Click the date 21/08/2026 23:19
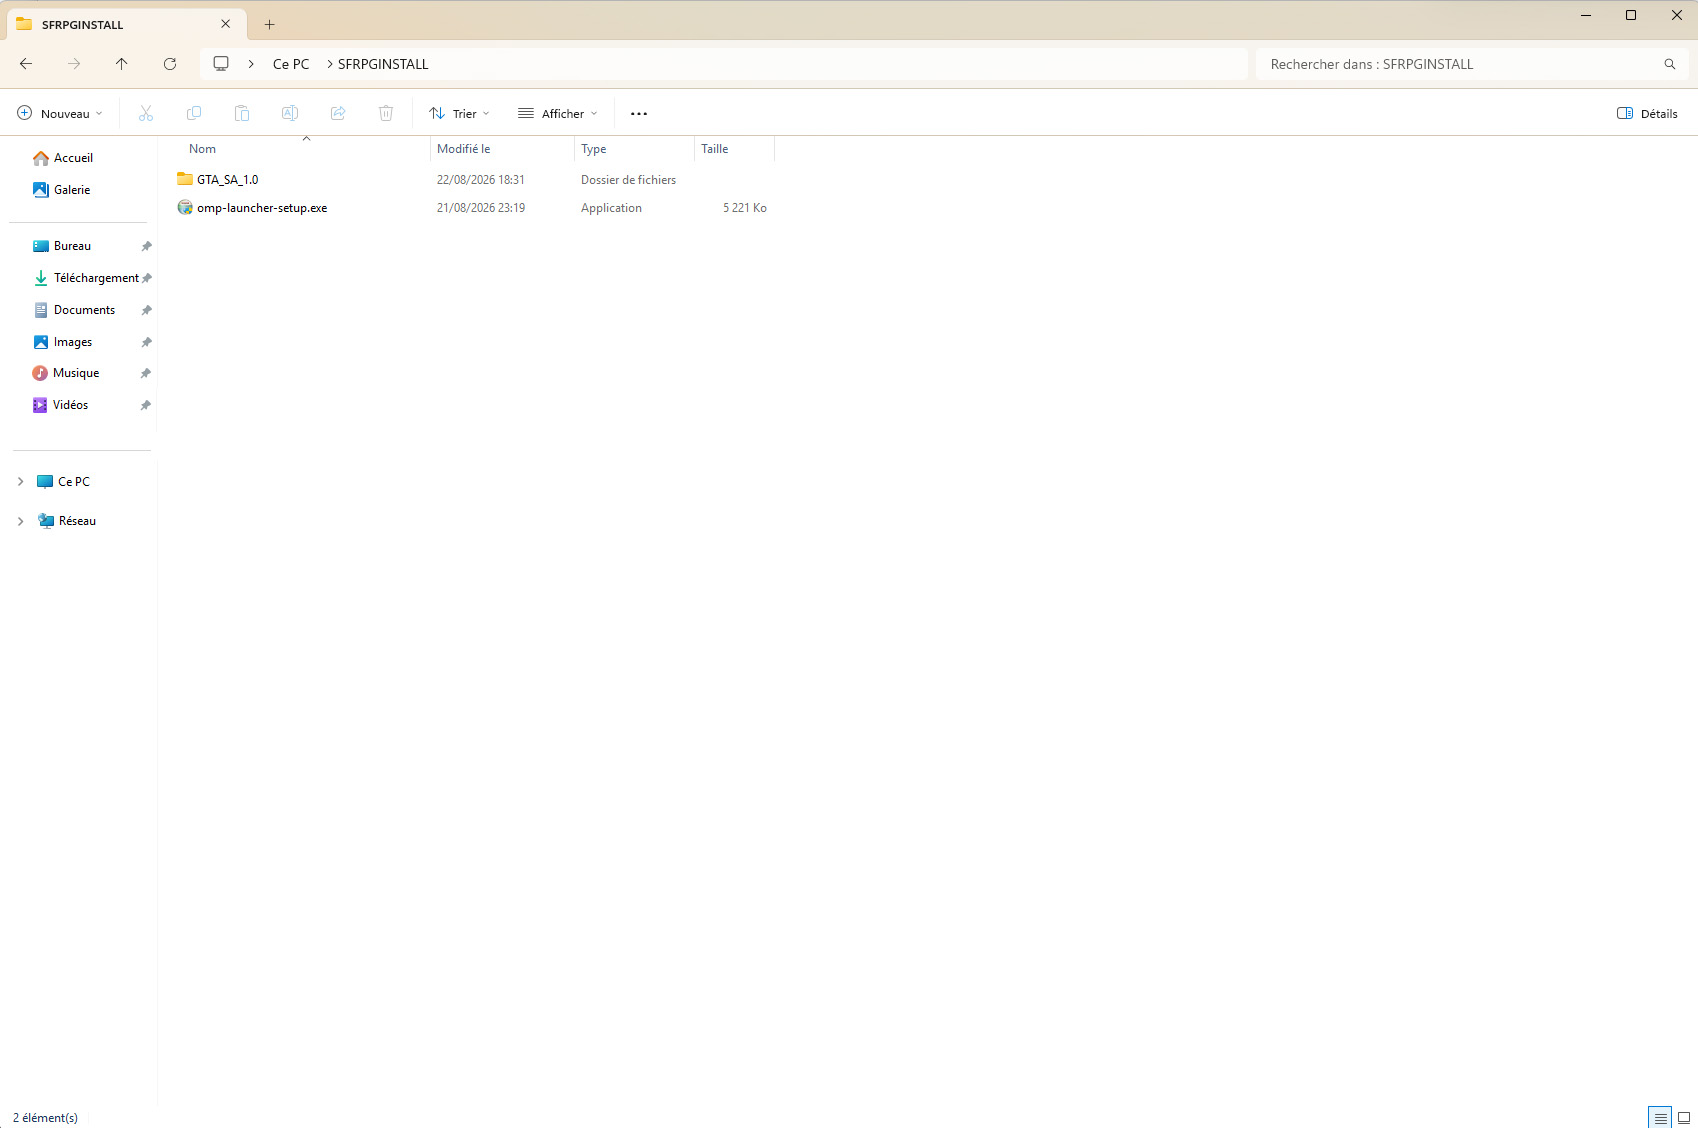 point(481,208)
